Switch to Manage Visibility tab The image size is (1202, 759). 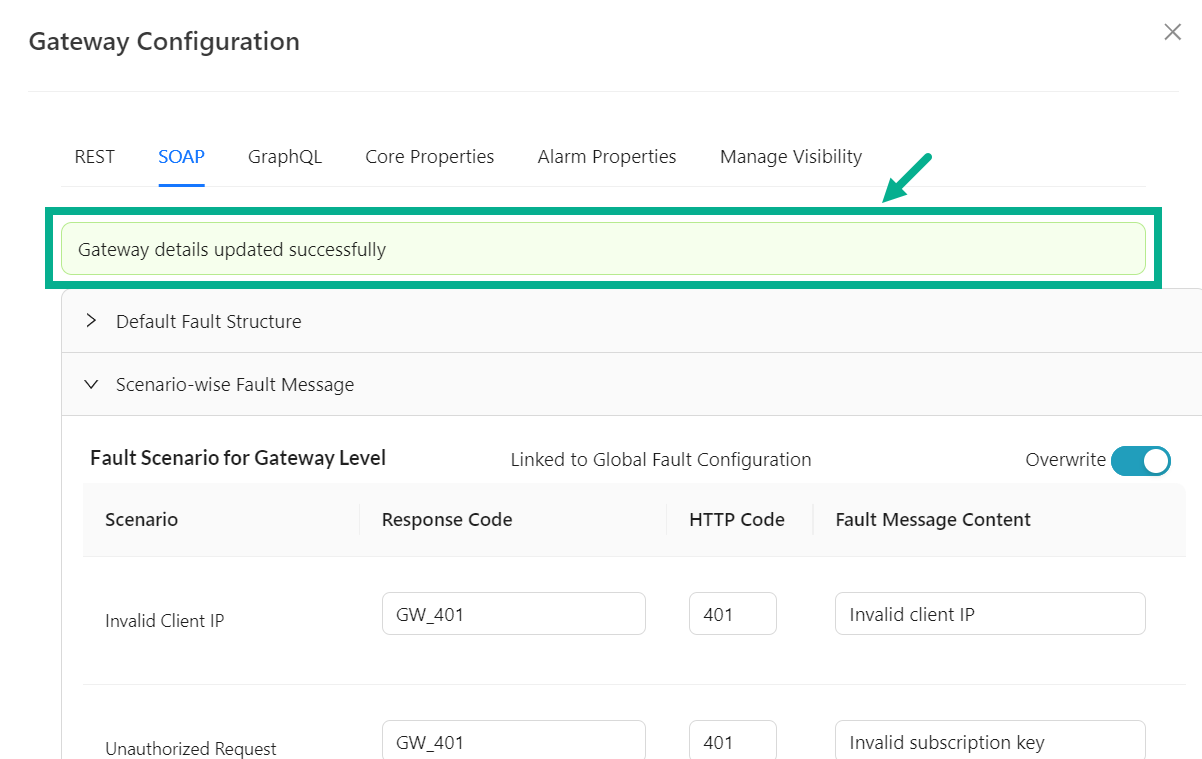[790, 157]
